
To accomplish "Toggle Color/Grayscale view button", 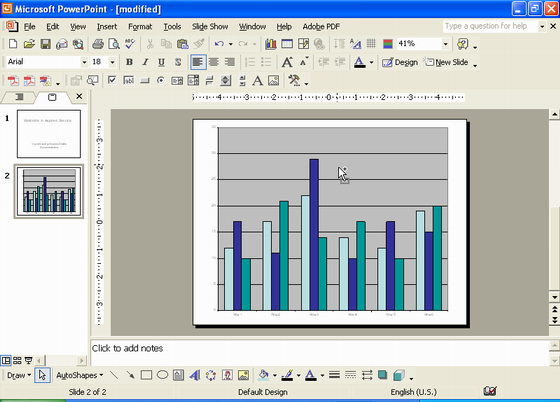I will coord(388,44).
